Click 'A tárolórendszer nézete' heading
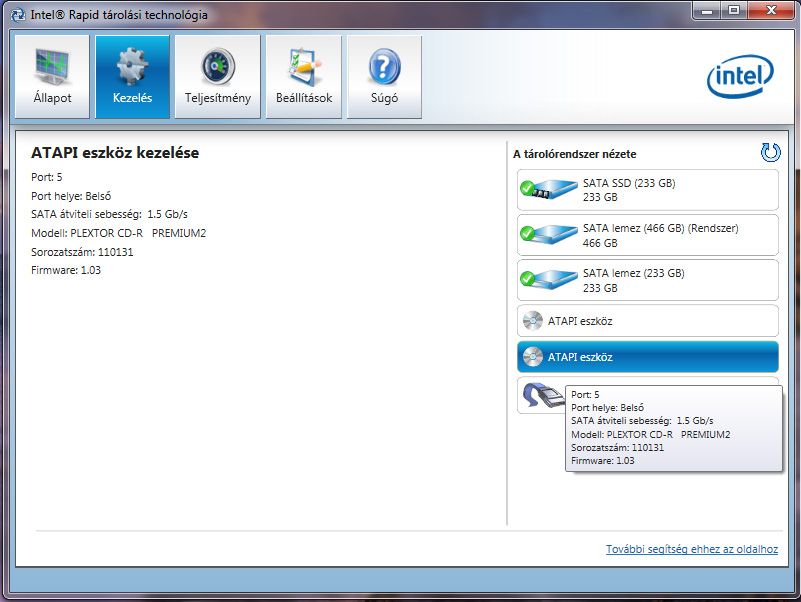Image resolution: width=801 pixels, height=602 pixels. (575, 154)
